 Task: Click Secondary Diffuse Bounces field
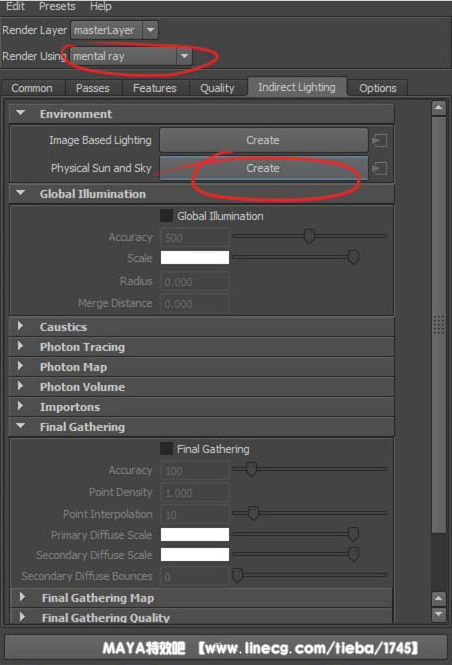click(195, 576)
